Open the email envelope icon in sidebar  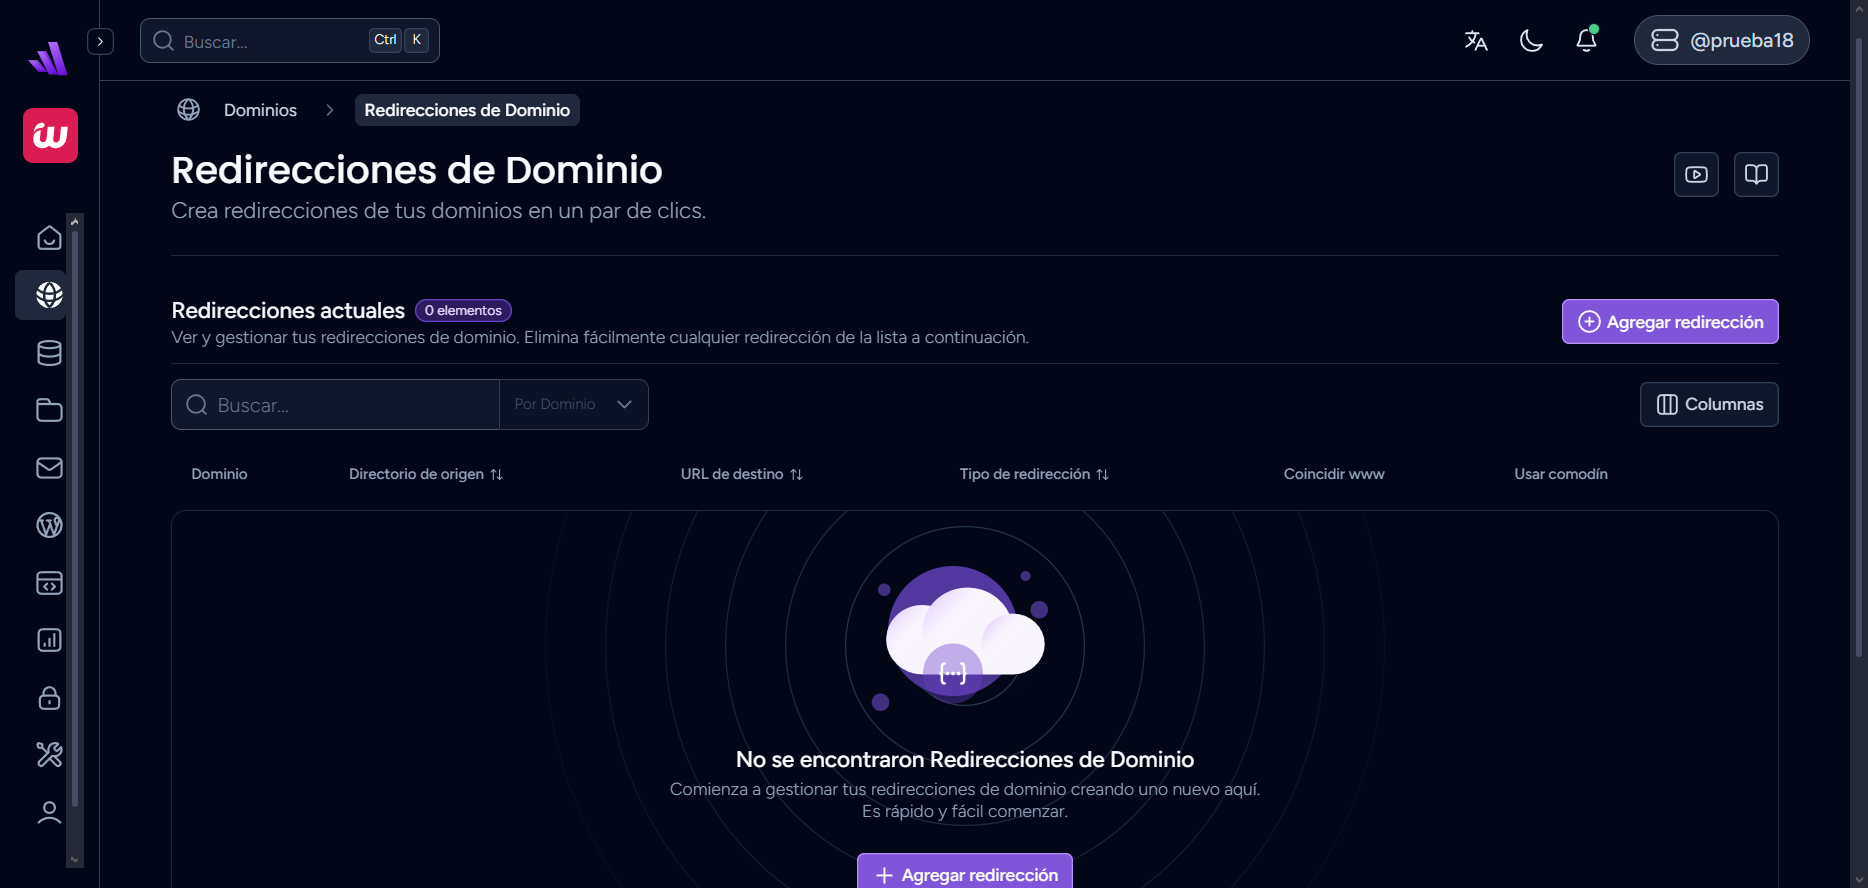click(x=49, y=468)
